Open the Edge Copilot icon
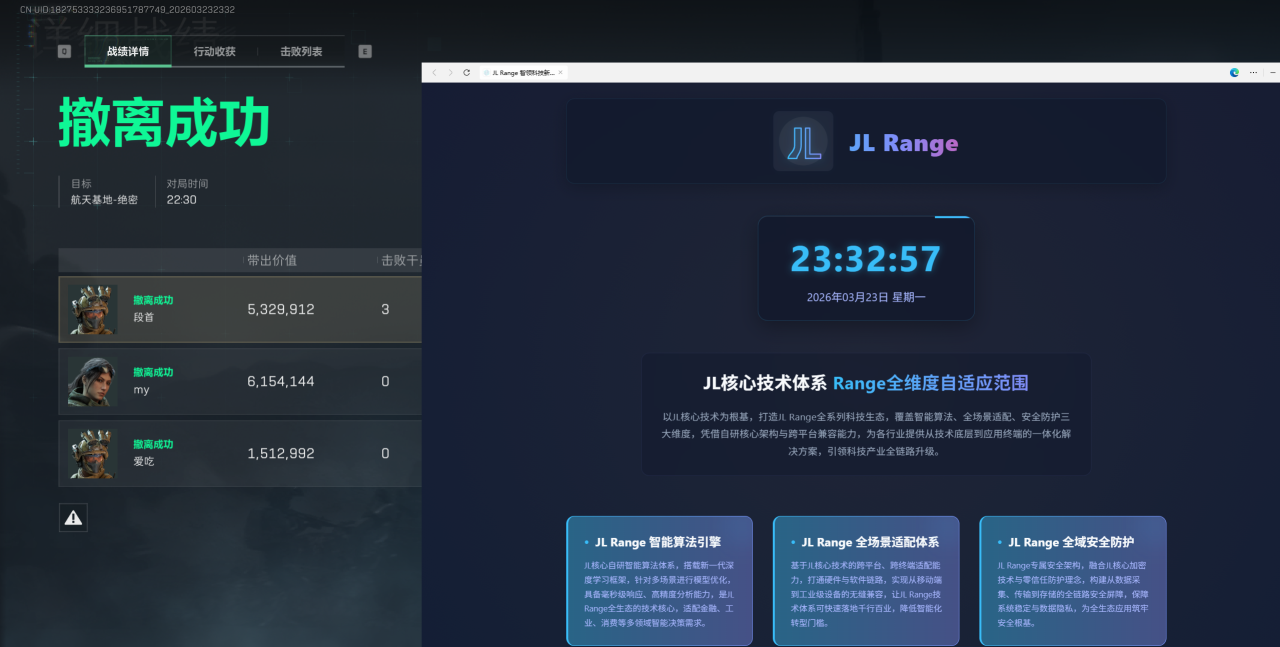 tap(1234, 73)
